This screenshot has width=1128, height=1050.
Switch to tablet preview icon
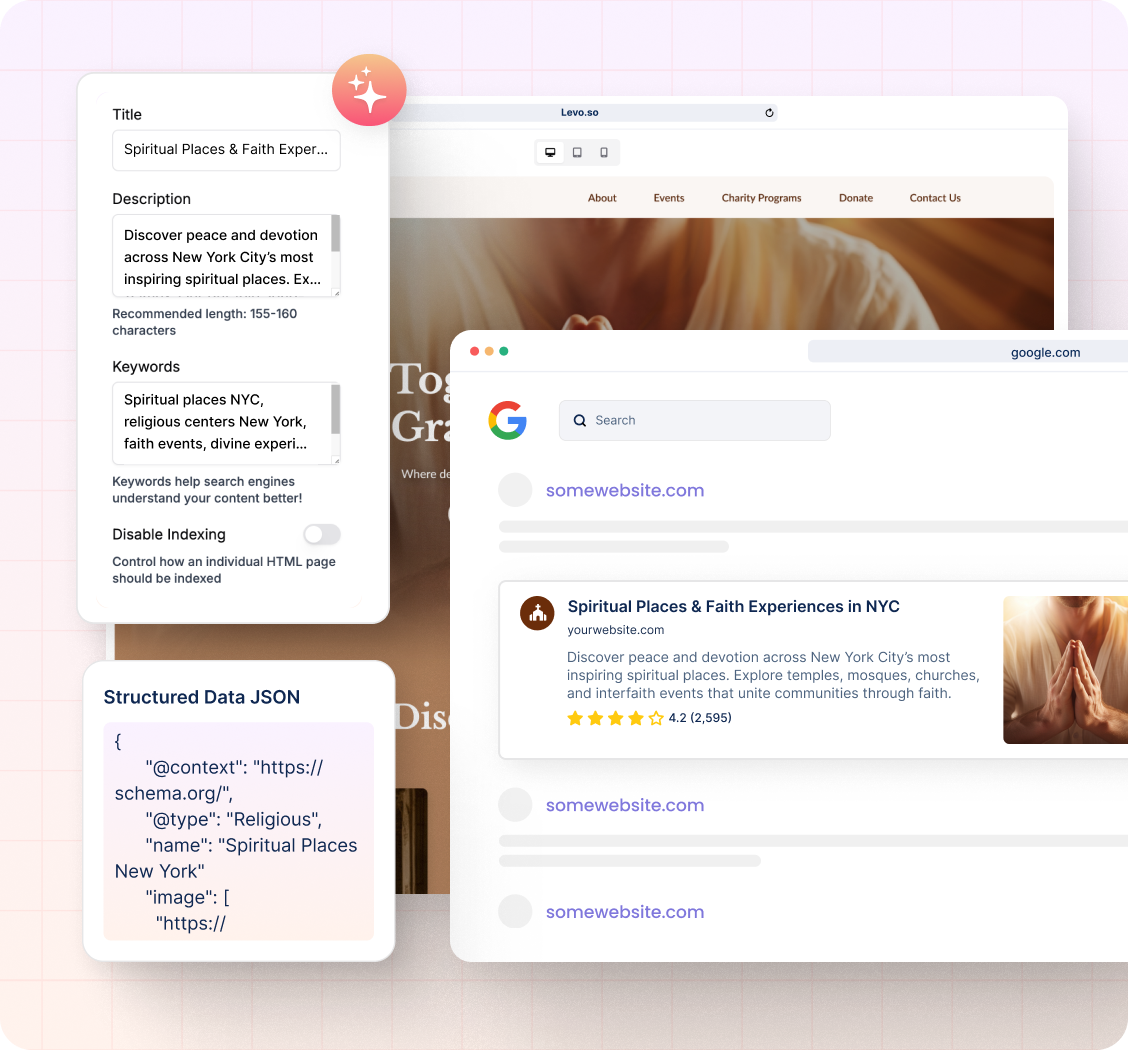tap(577, 153)
